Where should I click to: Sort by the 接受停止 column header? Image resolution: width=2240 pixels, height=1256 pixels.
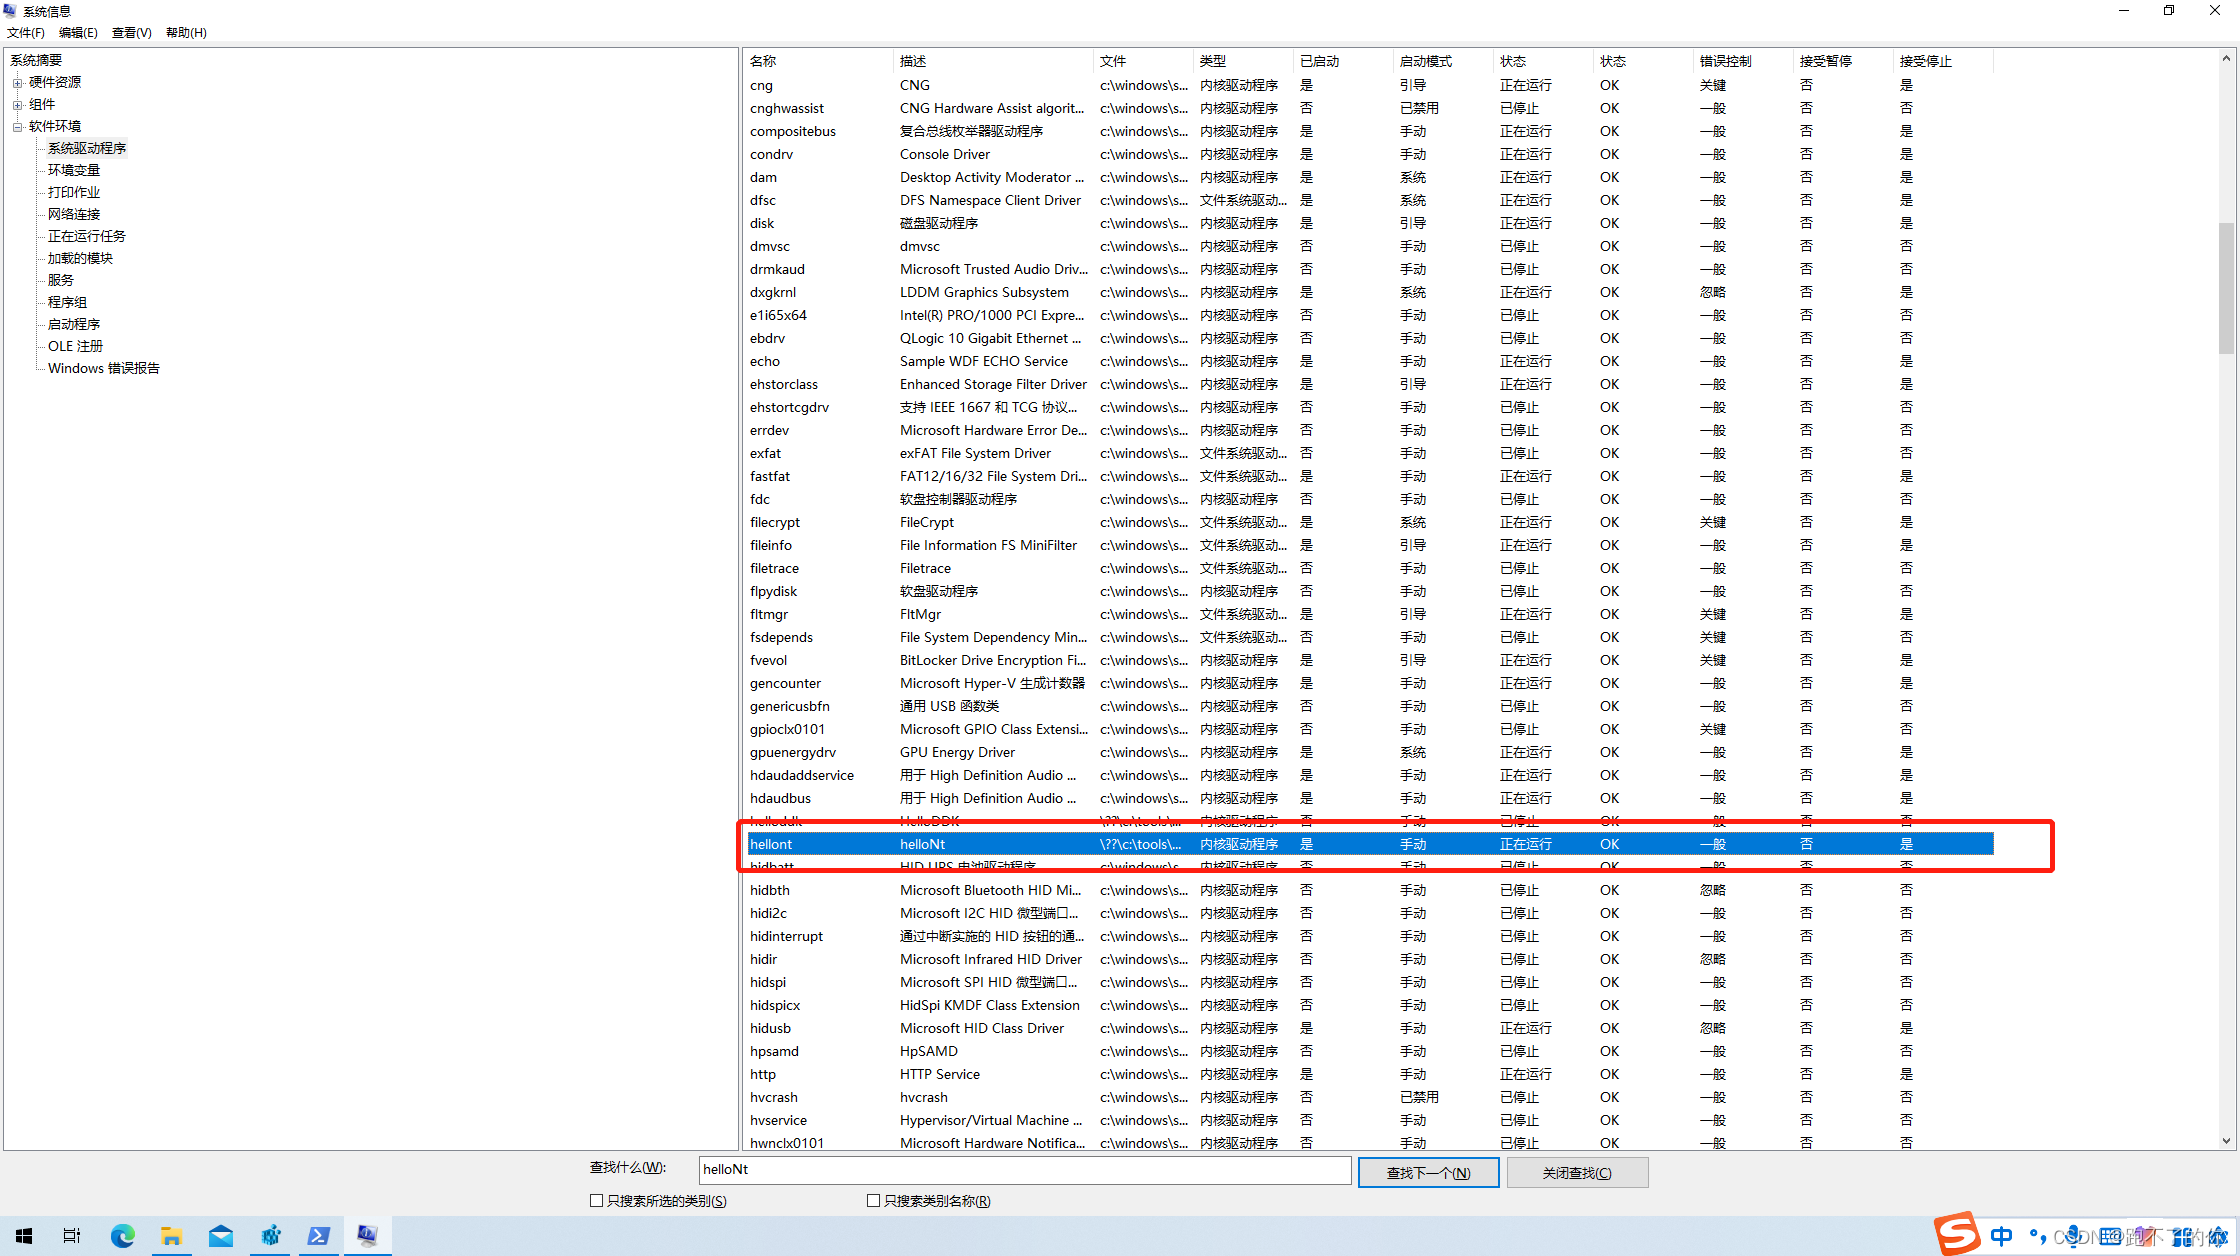point(1942,61)
